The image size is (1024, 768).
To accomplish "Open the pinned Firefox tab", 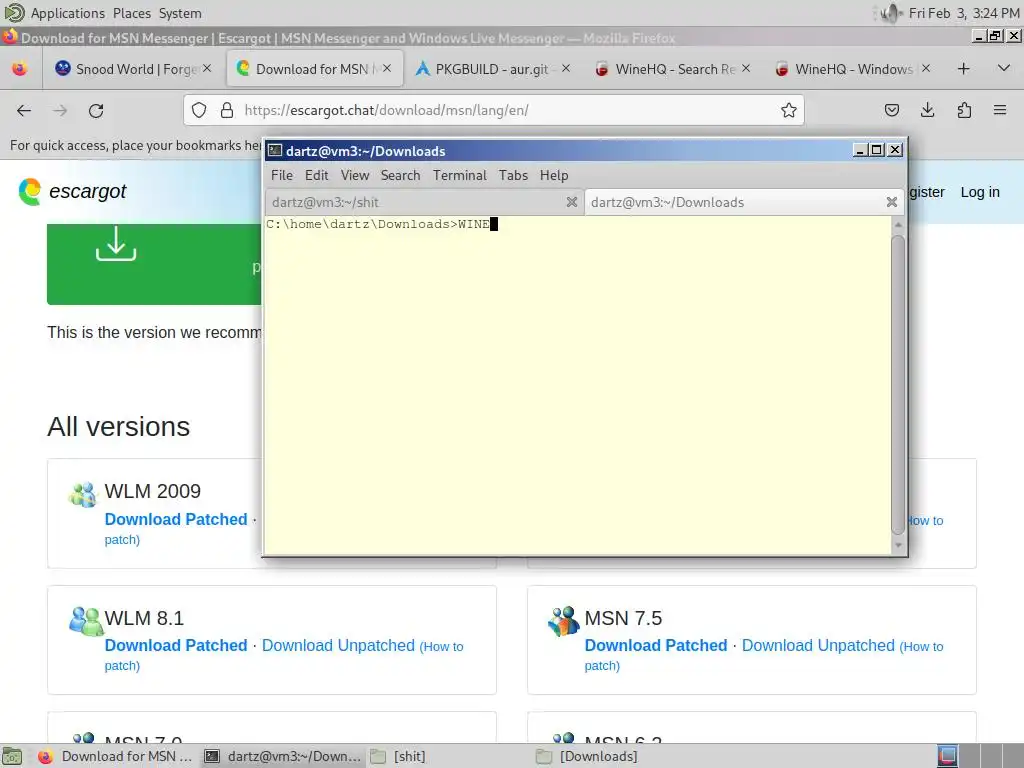I will 20,69.
